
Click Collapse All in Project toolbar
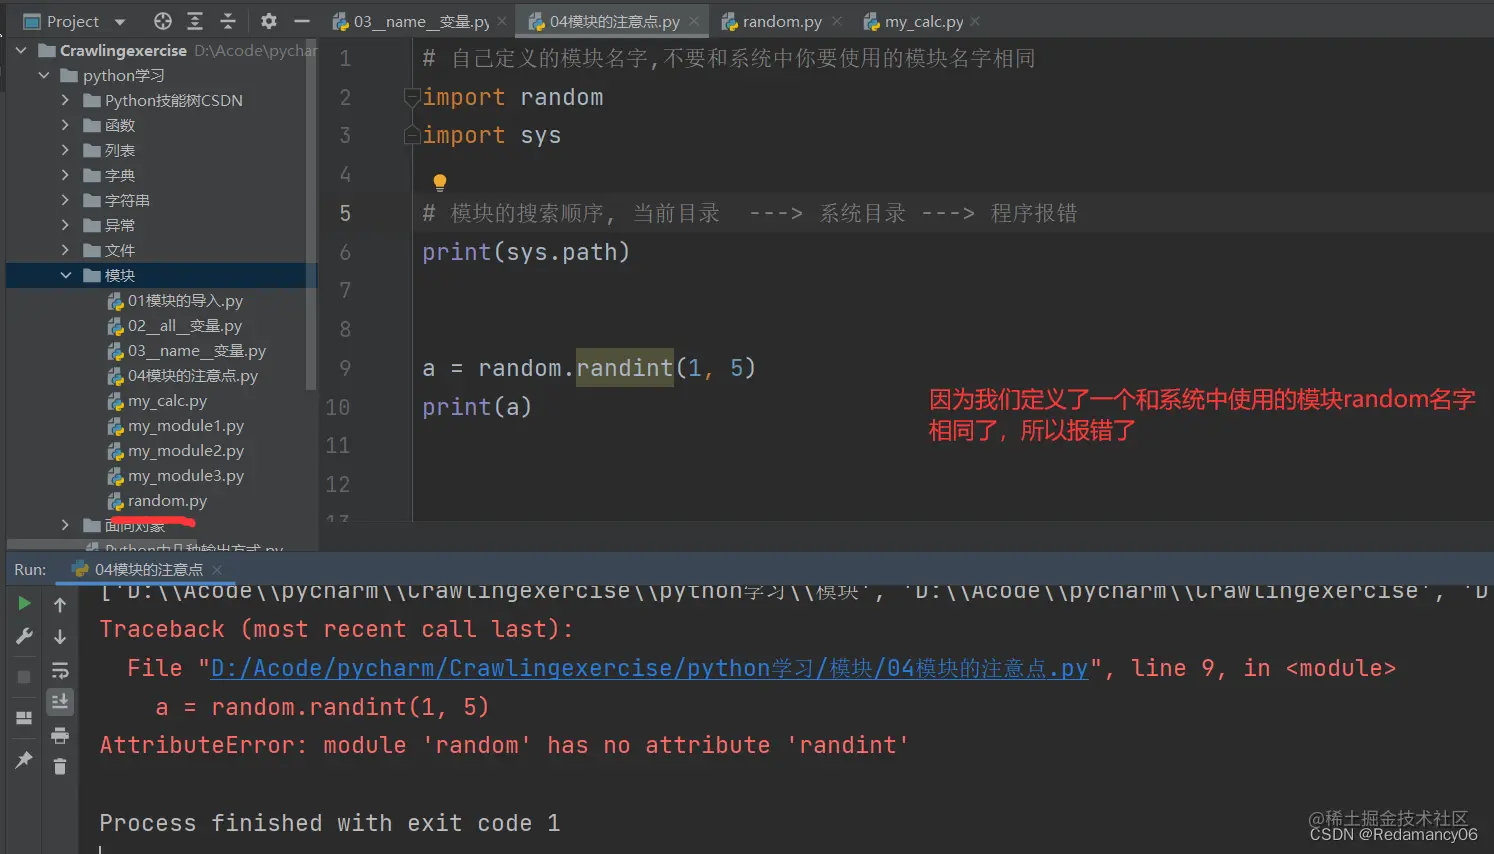[228, 21]
